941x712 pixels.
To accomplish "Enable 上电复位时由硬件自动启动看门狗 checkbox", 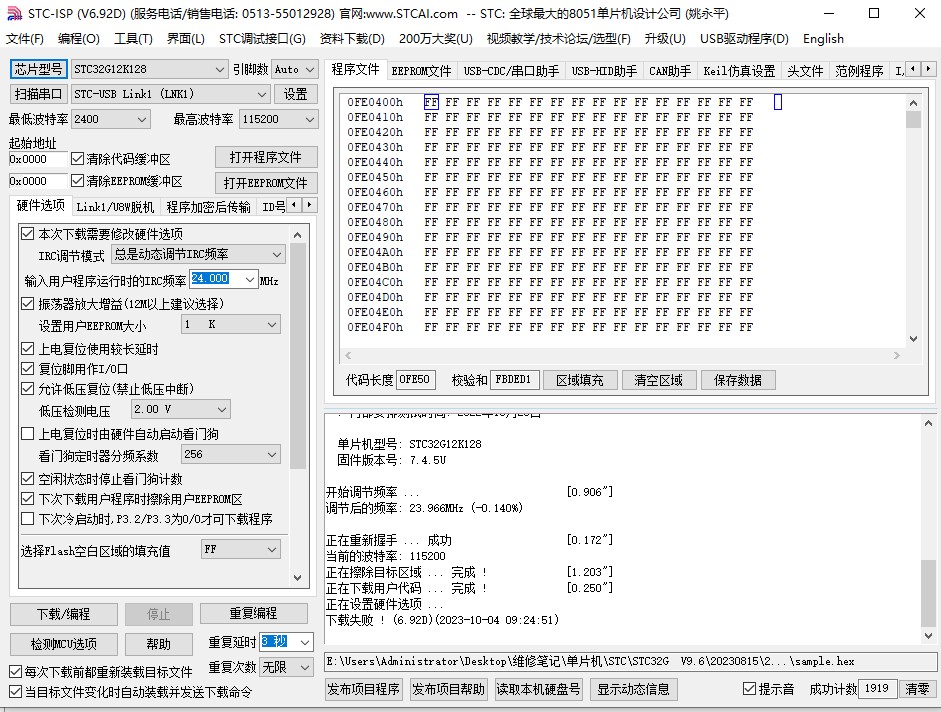I will point(28,433).
